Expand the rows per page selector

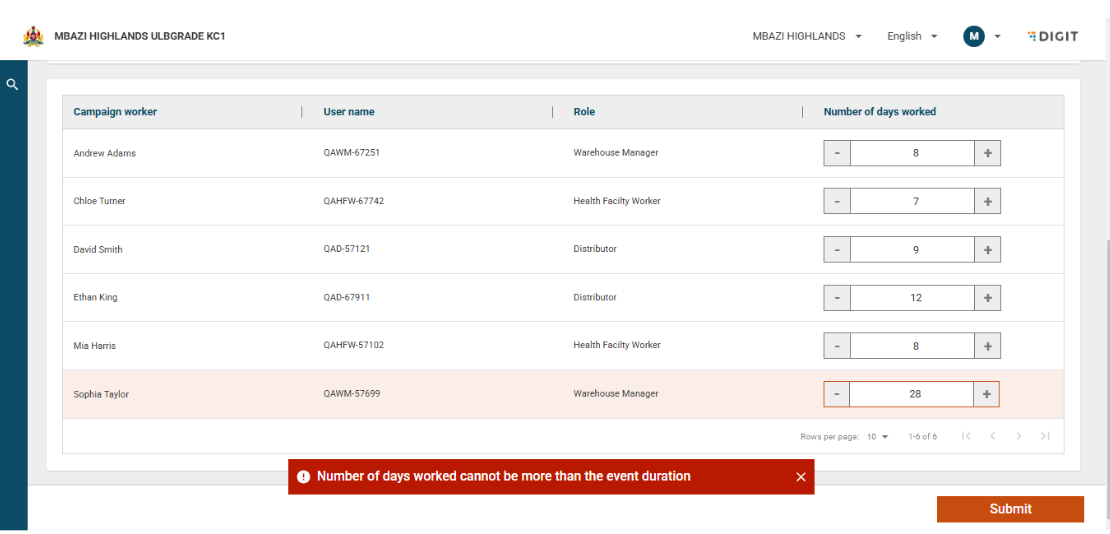tap(878, 437)
